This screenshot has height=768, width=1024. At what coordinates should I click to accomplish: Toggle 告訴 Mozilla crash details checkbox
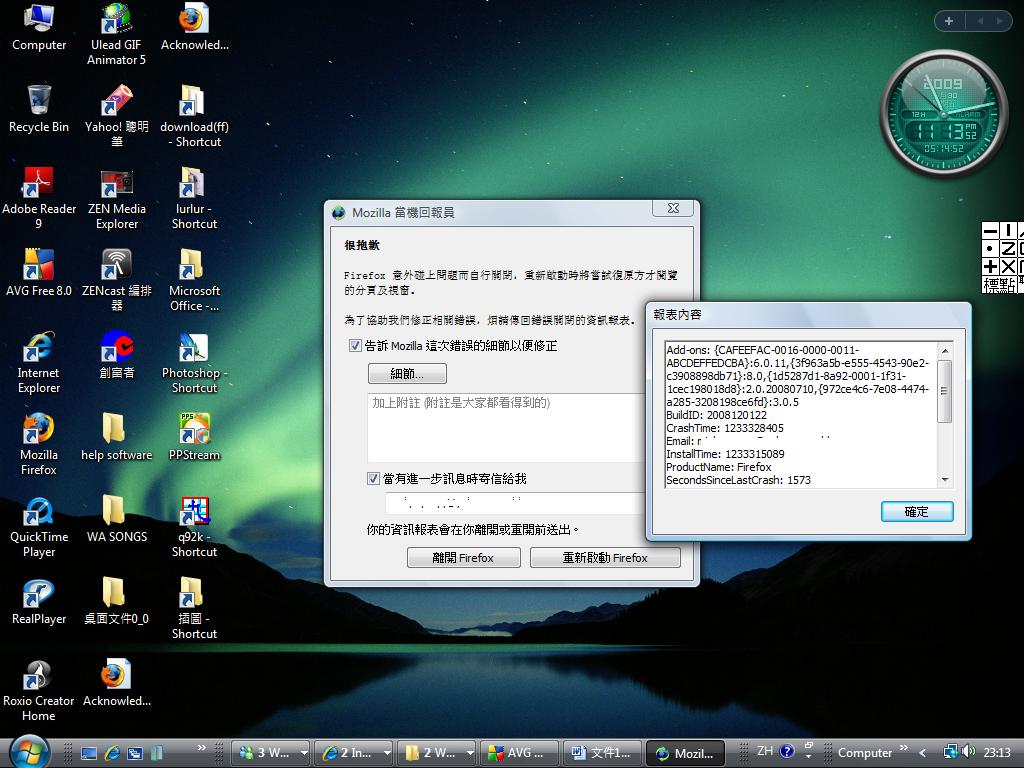355,345
